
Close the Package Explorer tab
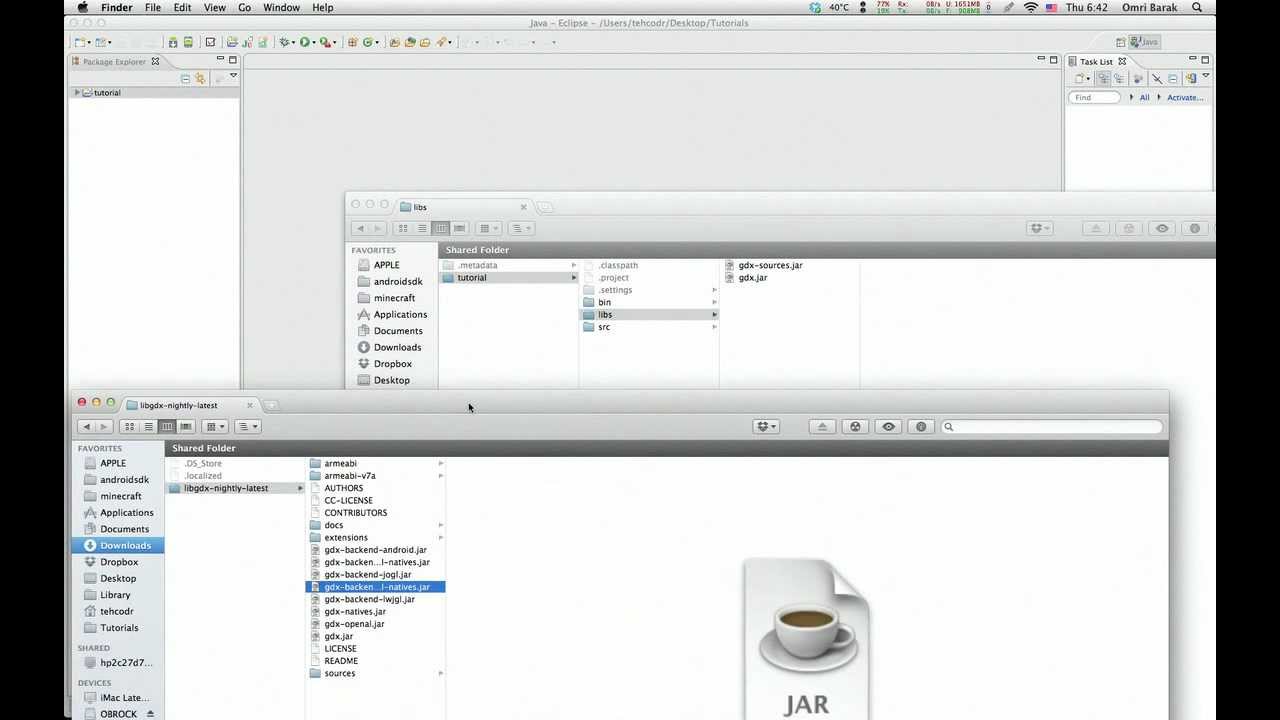(155, 61)
